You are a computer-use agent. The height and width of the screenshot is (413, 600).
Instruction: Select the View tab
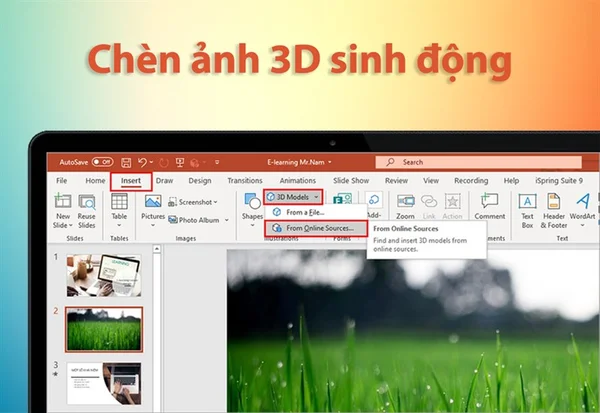pyautogui.click(x=431, y=181)
